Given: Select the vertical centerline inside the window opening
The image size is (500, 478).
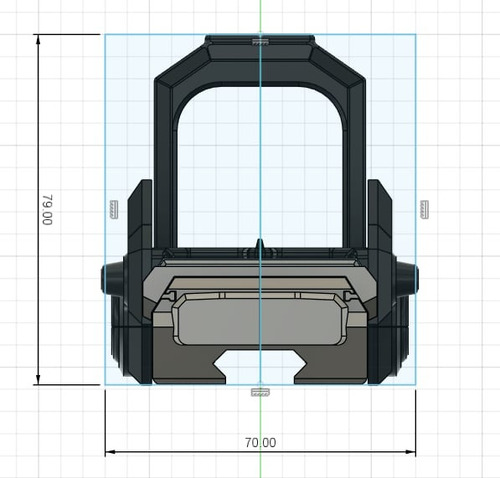Looking at the screenshot, I should [260, 163].
